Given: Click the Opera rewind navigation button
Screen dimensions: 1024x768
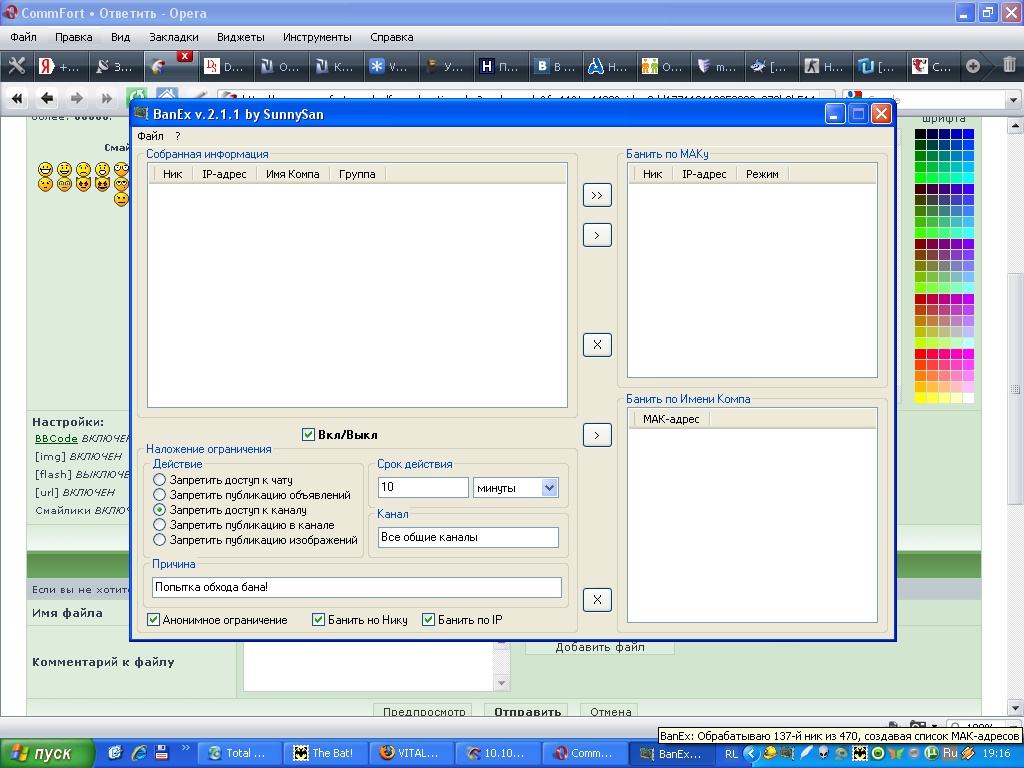Looking at the screenshot, I should [17, 98].
